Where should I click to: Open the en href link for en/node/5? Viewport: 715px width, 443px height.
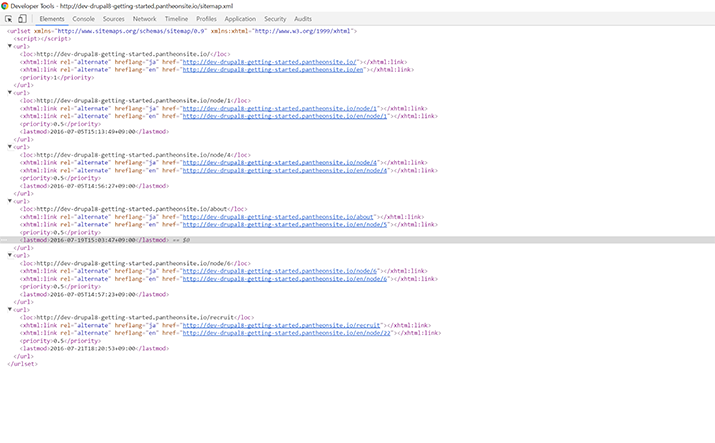pyautogui.click(x=285, y=225)
